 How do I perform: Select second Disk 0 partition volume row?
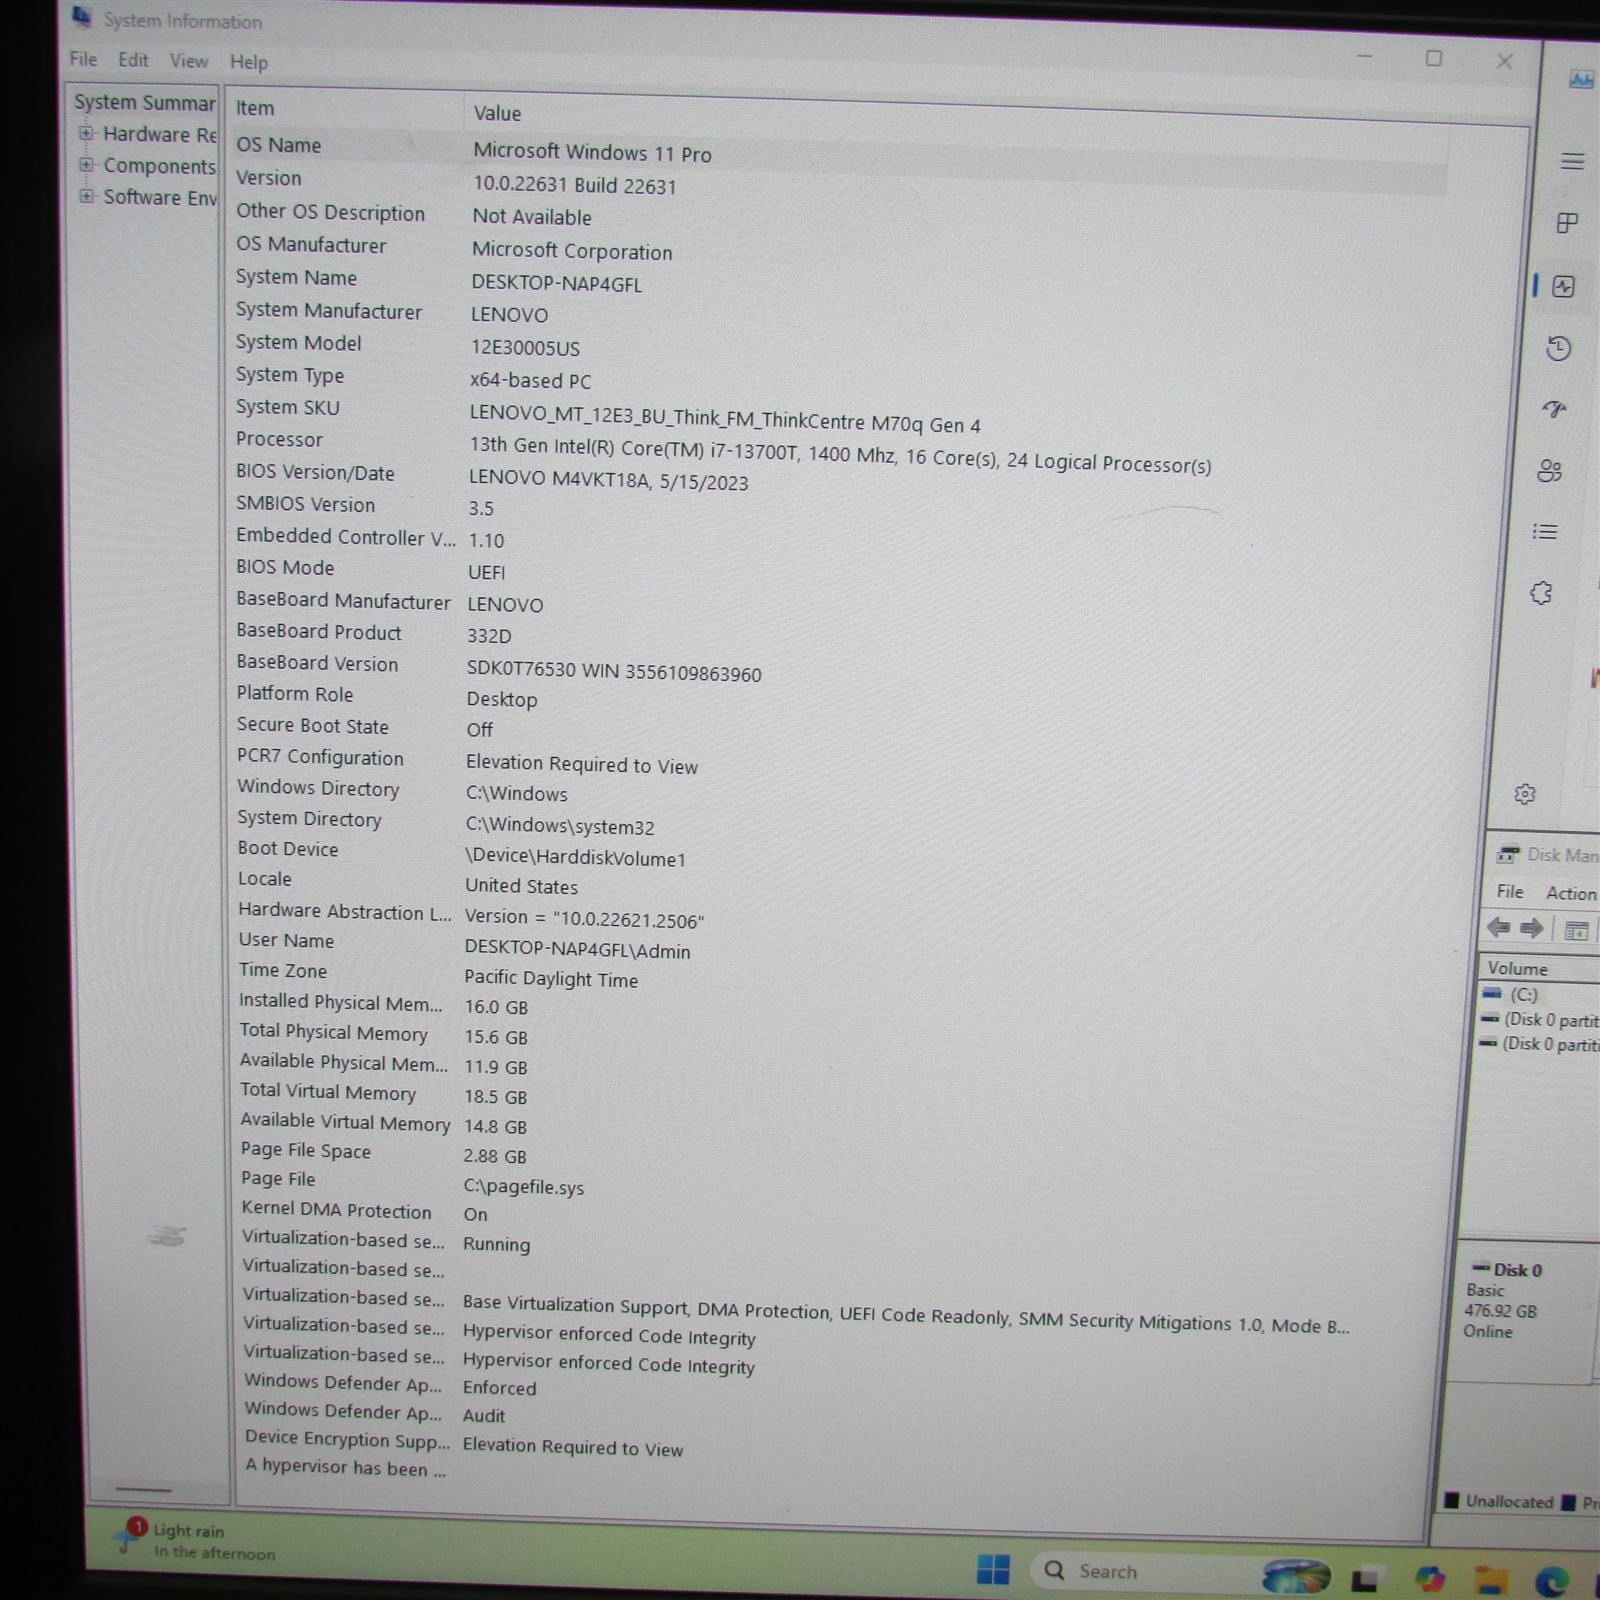coord(1540,1044)
